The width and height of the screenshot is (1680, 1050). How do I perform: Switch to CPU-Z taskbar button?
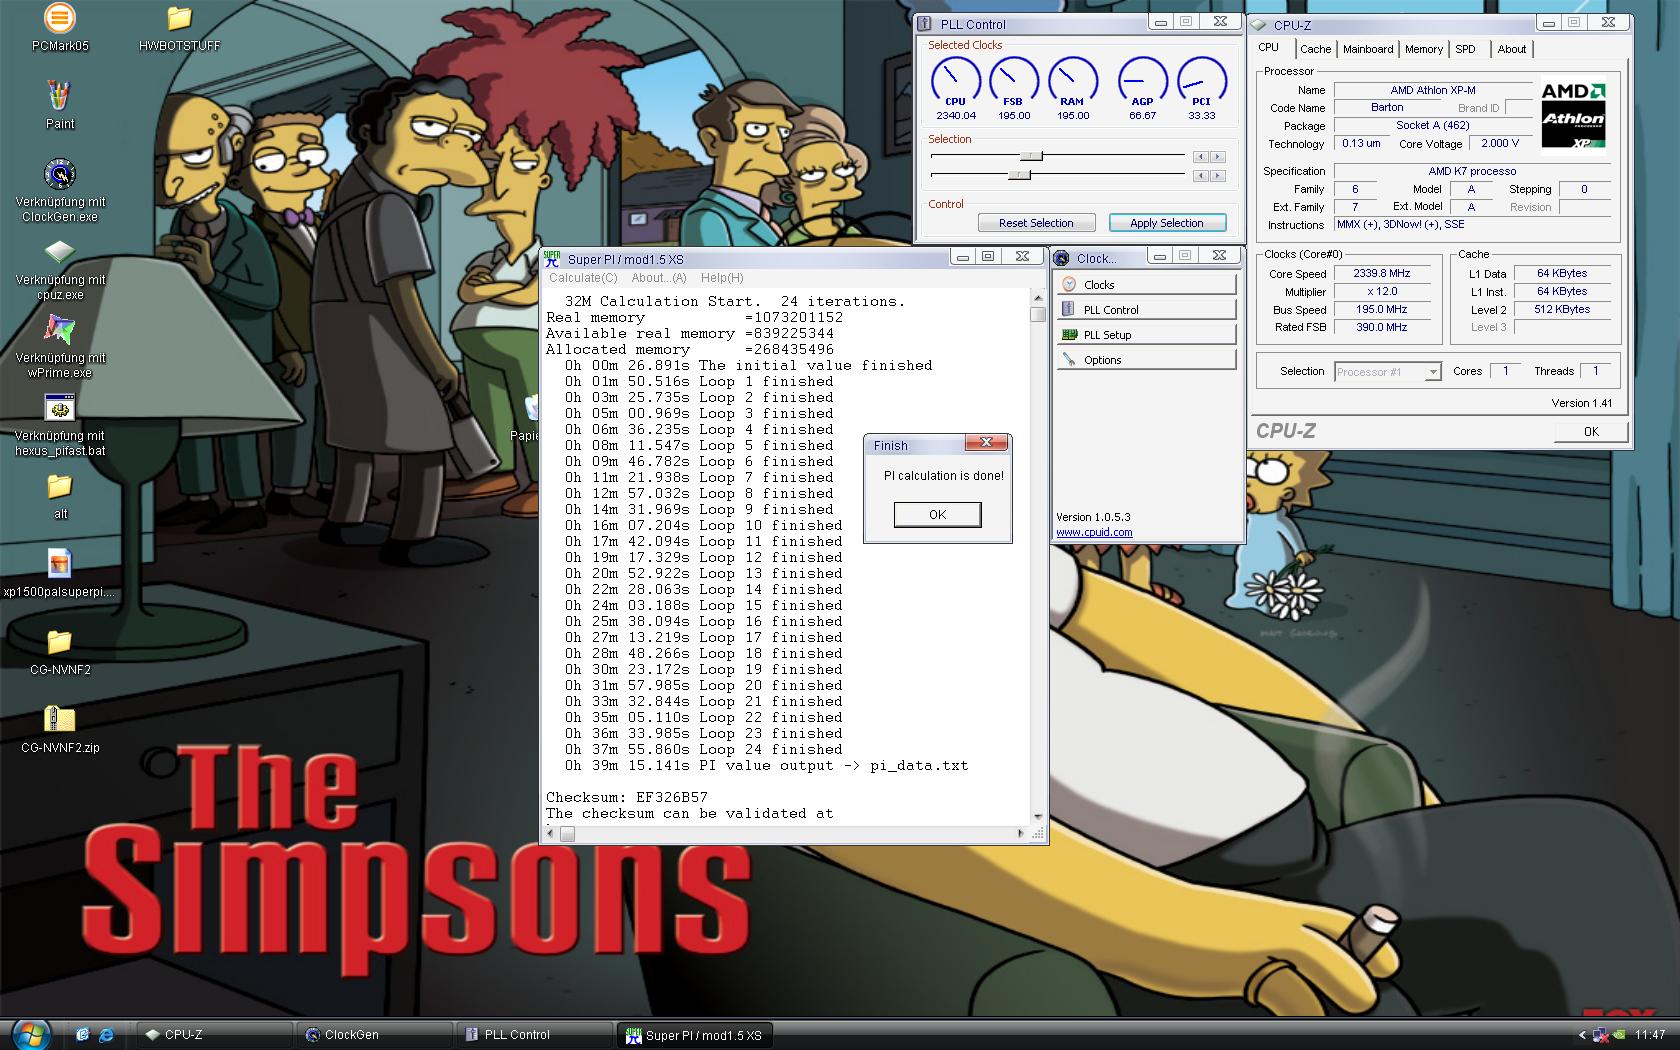click(215, 1035)
